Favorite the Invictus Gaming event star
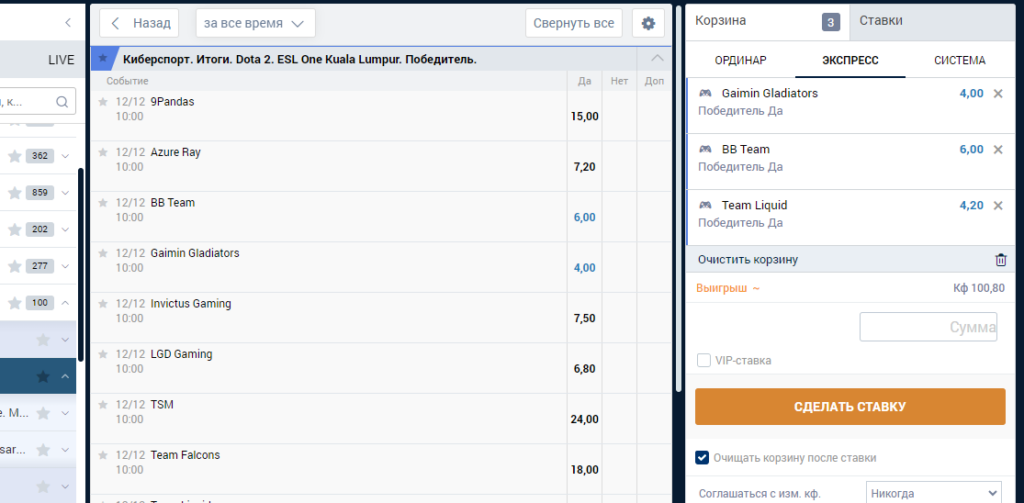The height and width of the screenshot is (503, 1024). pyautogui.click(x=103, y=304)
